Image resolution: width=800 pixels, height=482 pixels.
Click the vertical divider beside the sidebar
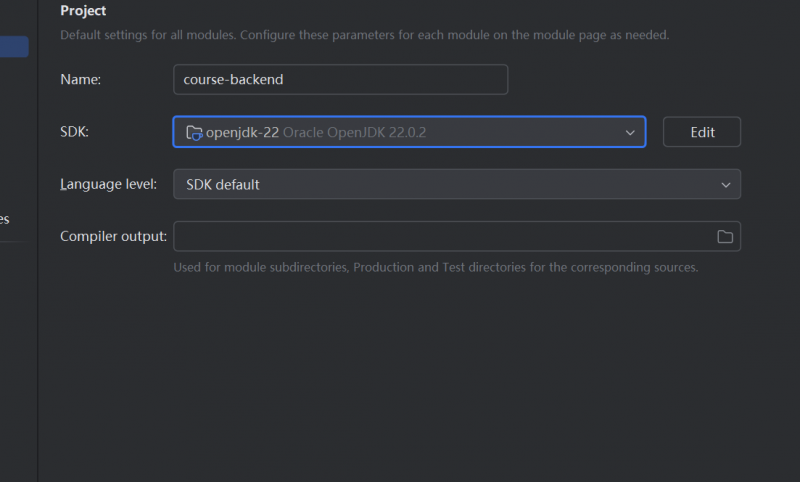pos(38,300)
